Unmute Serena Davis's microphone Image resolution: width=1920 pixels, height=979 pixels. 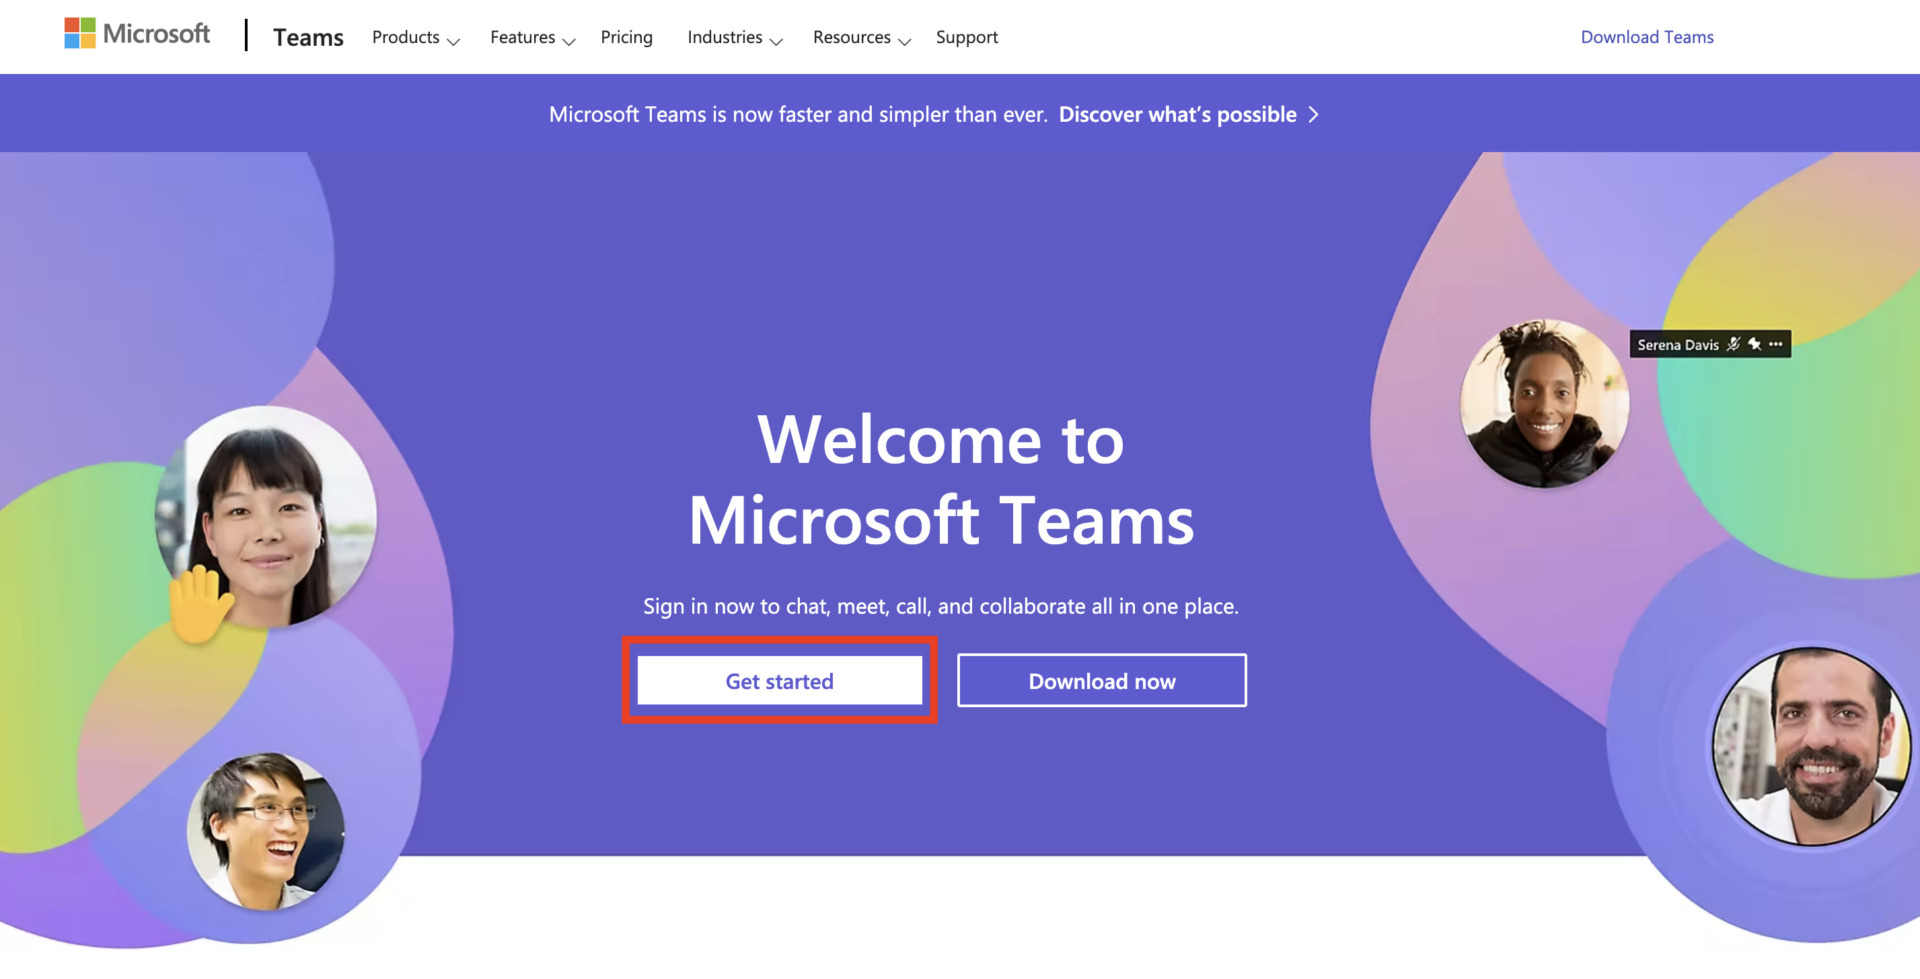point(1734,344)
